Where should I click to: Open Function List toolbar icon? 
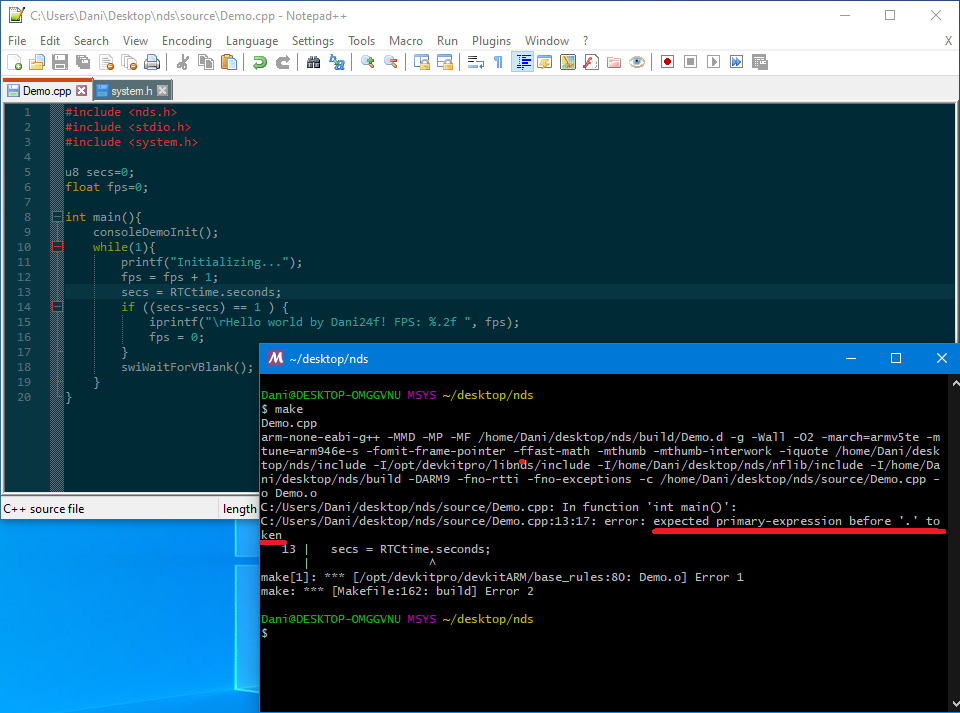click(591, 62)
